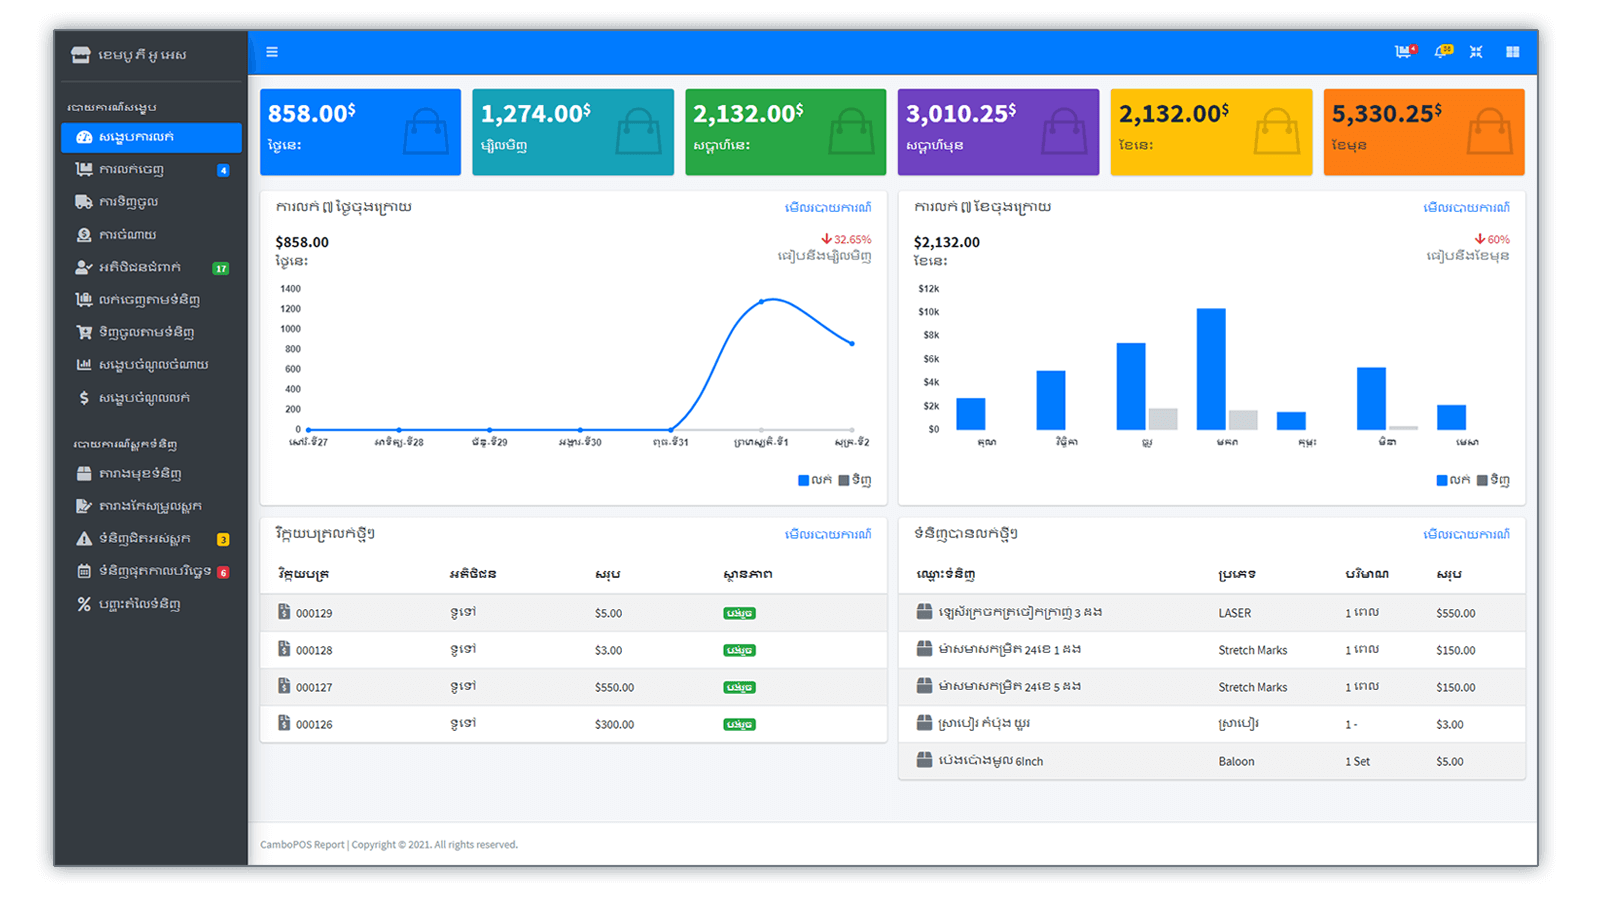Toggle blue legend series under the line chart
This screenshot has height=900, width=1600.
[814, 480]
